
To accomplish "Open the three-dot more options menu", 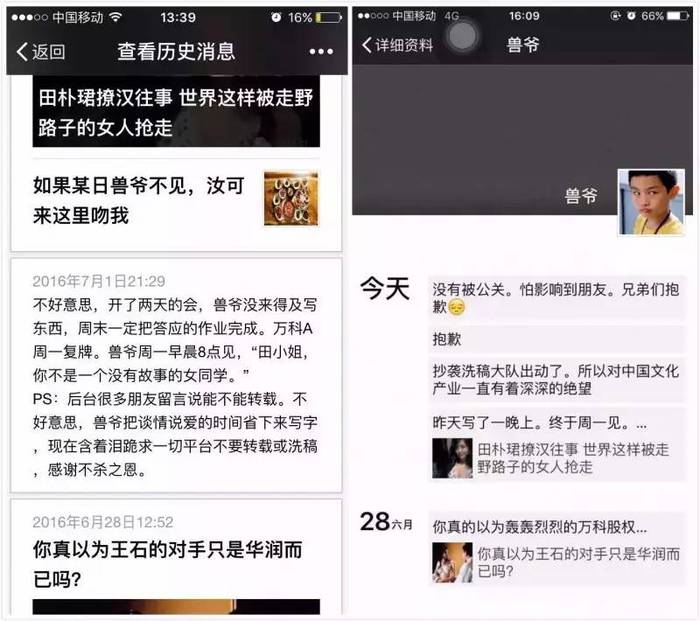I will (x=321, y=52).
